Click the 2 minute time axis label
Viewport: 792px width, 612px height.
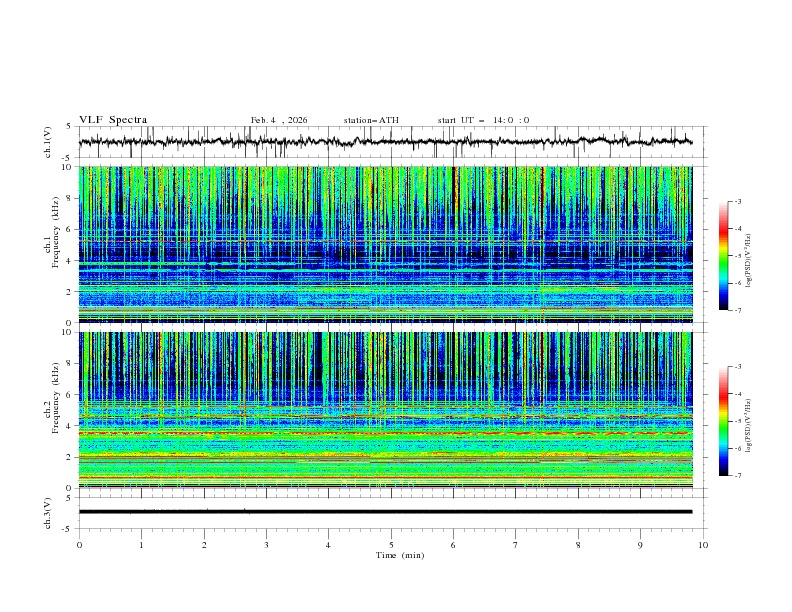pos(204,545)
